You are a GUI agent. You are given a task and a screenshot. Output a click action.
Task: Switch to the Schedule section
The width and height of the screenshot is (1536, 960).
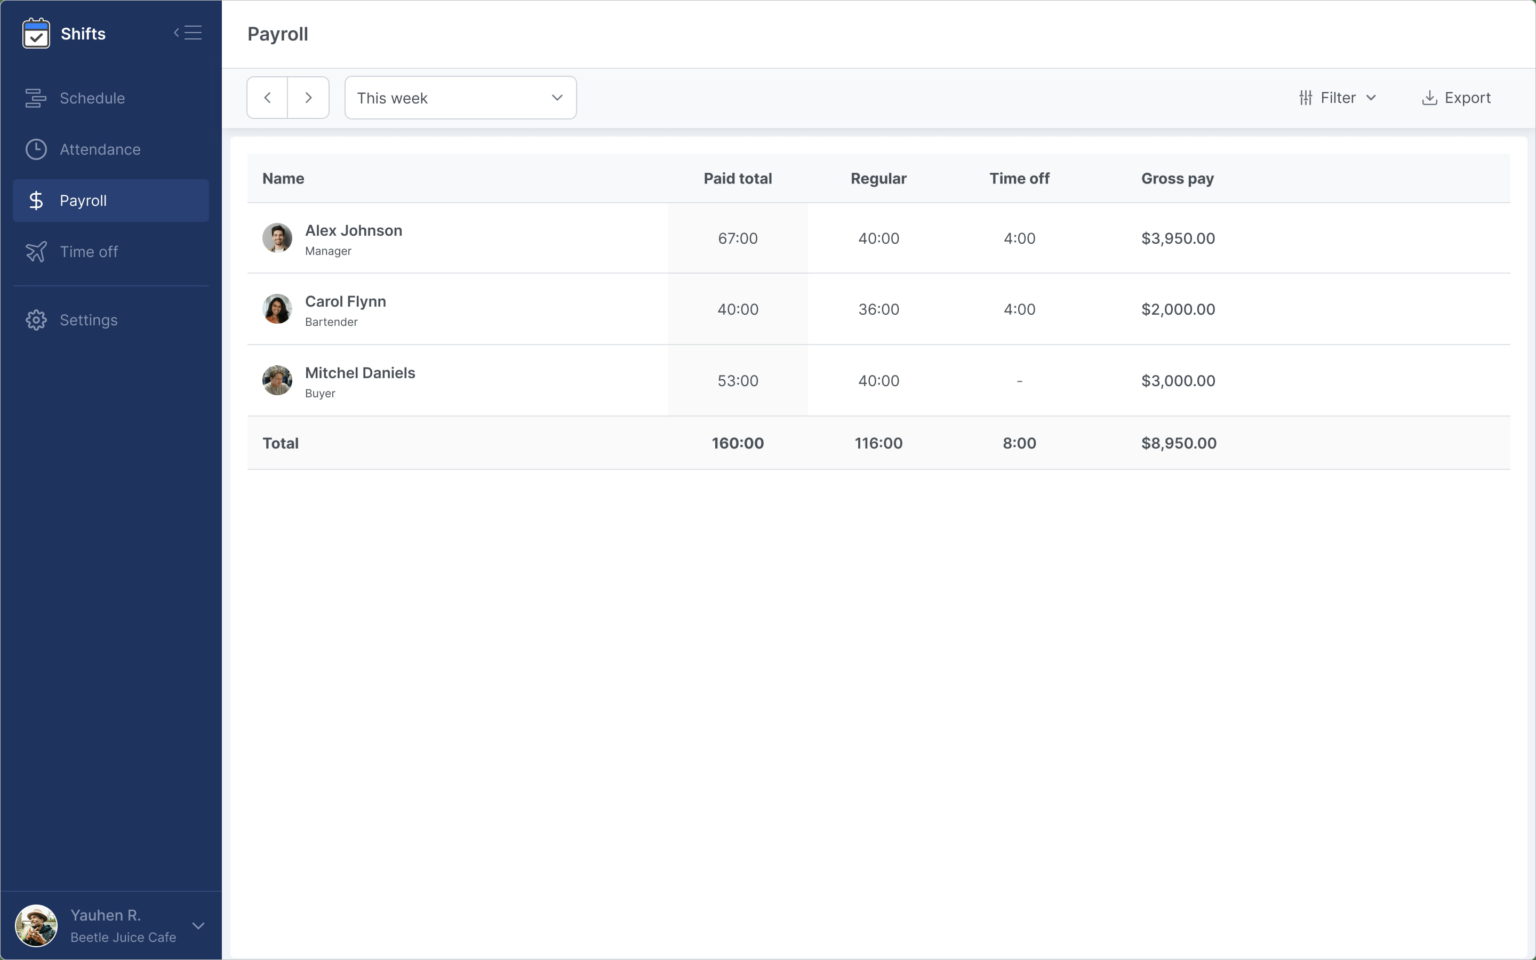(x=92, y=98)
